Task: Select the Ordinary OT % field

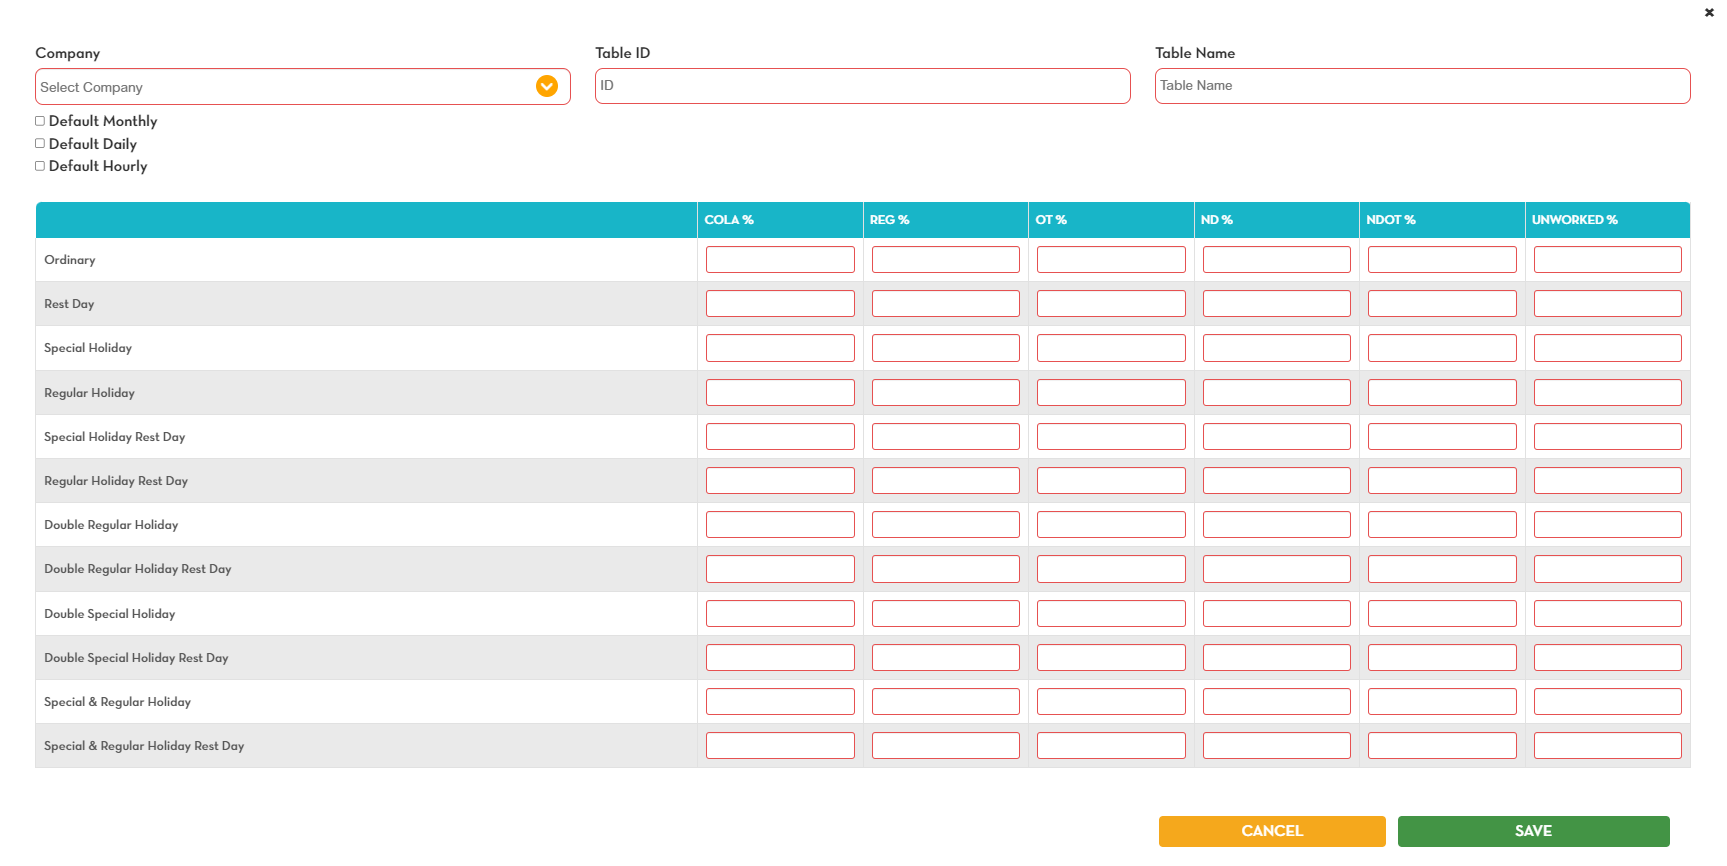Action: [1111, 260]
